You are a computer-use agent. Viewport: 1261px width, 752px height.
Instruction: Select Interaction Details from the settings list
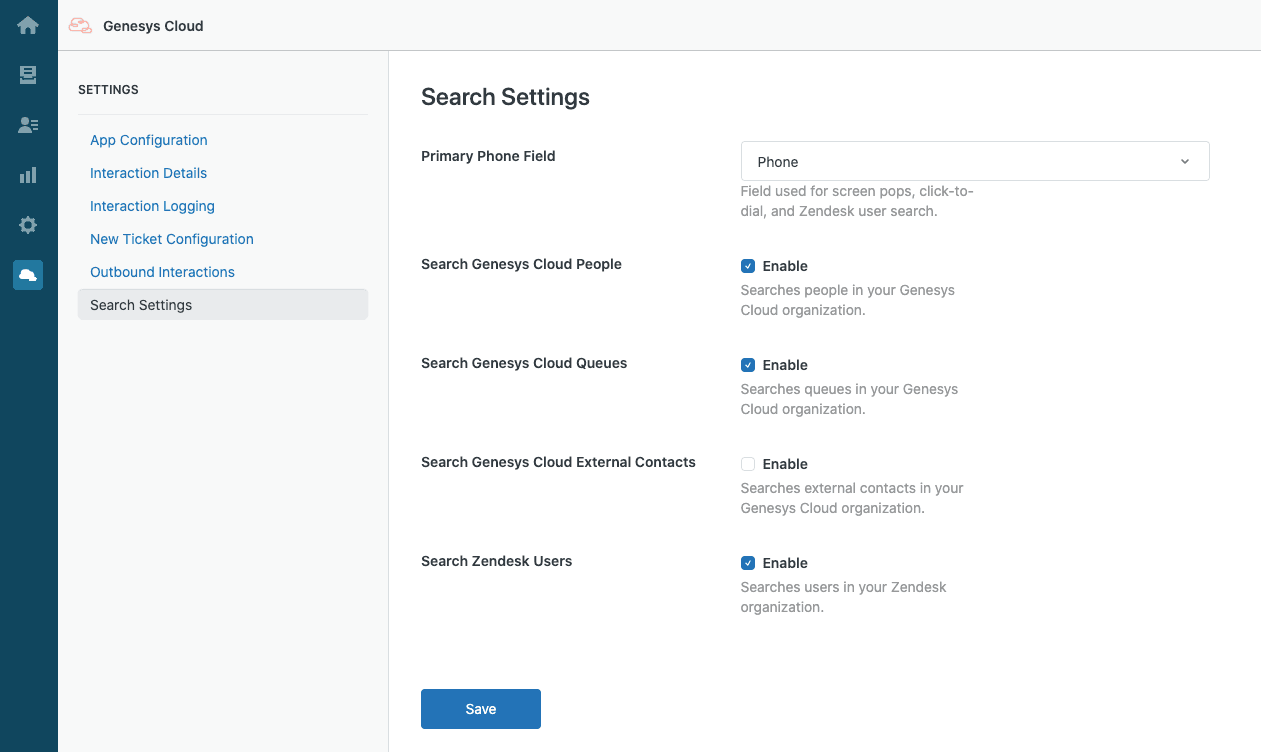(x=148, y=173)
